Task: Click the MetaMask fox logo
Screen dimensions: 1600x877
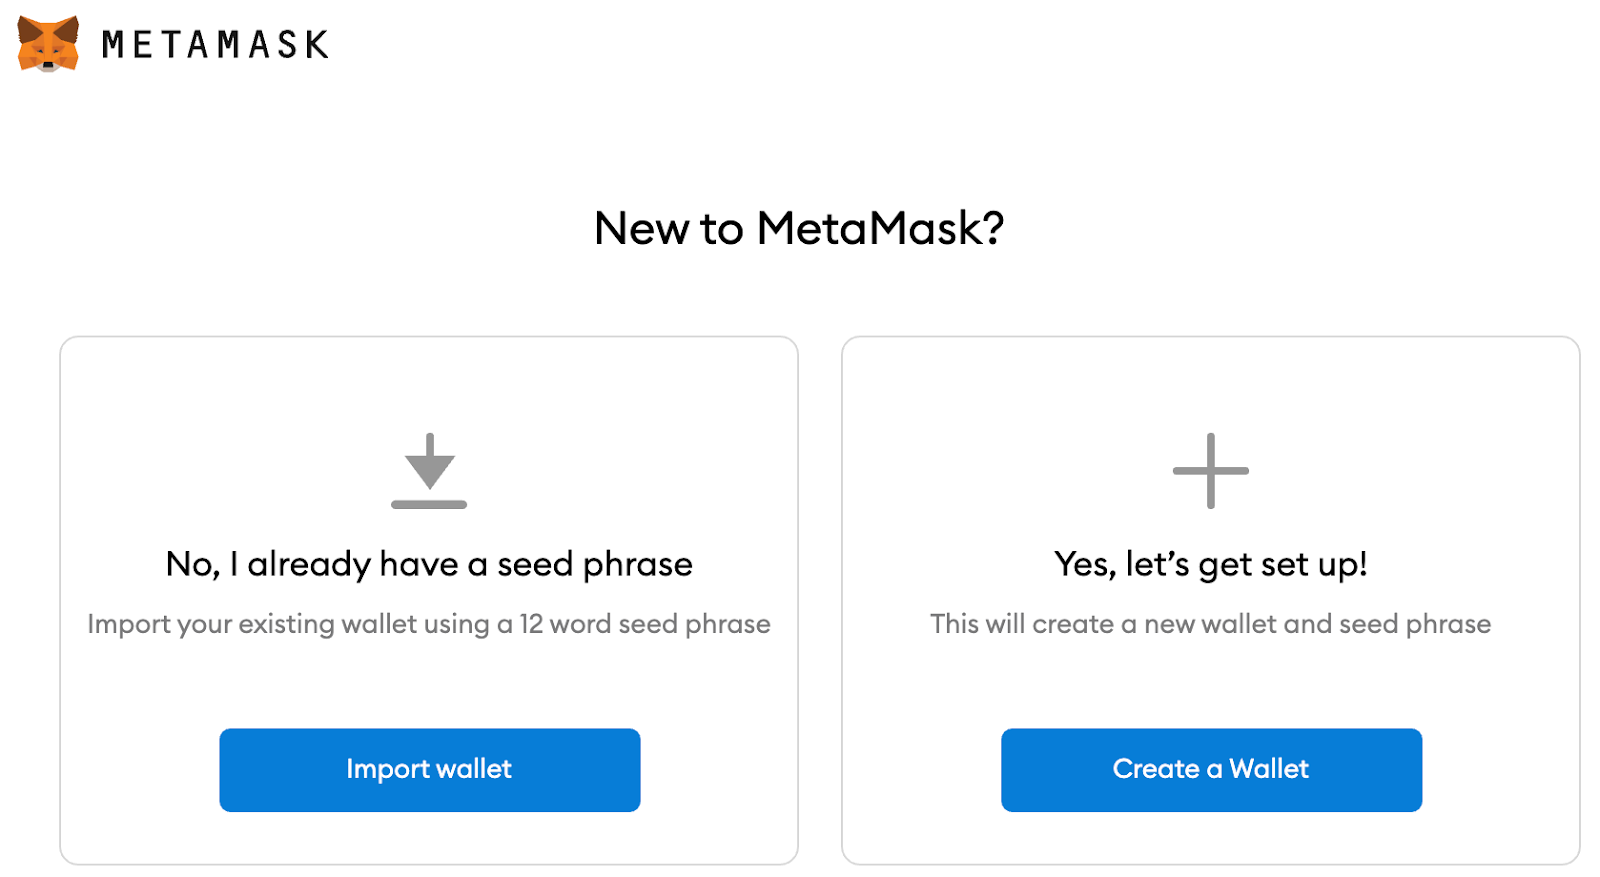Action: click(x=48, y=44)
